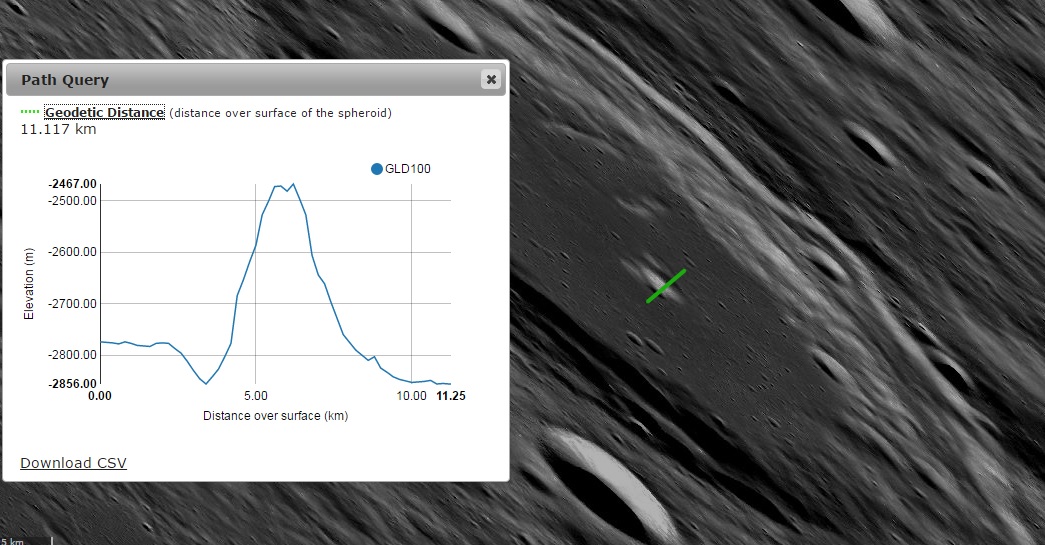This screenshot has width=1045, height=545.
Task: Select the 11.117 km distance value
Action: click(58, 130)
